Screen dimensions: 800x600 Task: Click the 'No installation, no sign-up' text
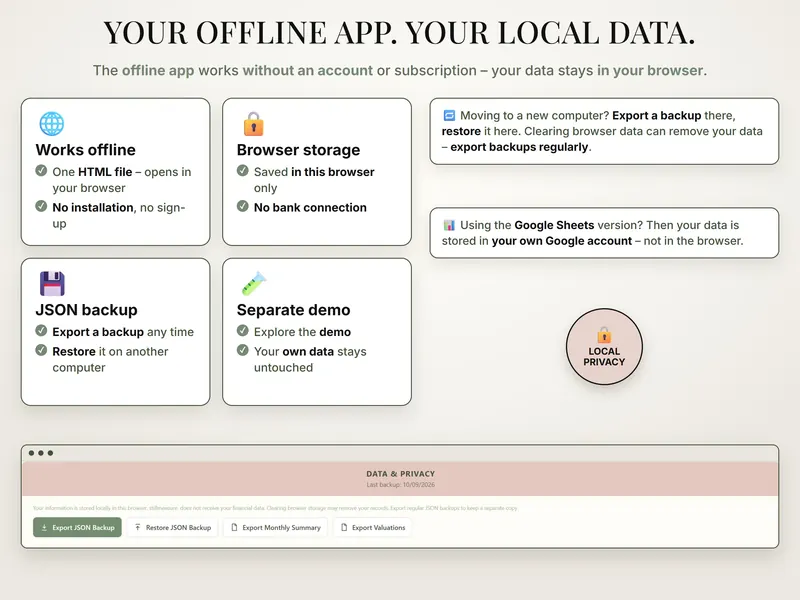click(x=119, y=215)
